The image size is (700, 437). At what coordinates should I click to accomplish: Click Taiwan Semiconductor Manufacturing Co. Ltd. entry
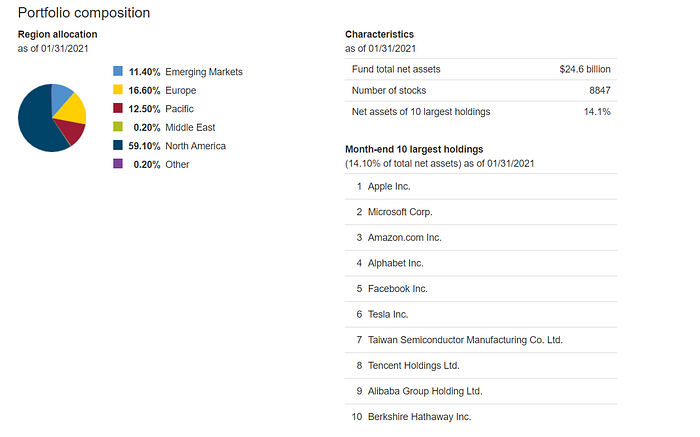click(x=465, y=340)
